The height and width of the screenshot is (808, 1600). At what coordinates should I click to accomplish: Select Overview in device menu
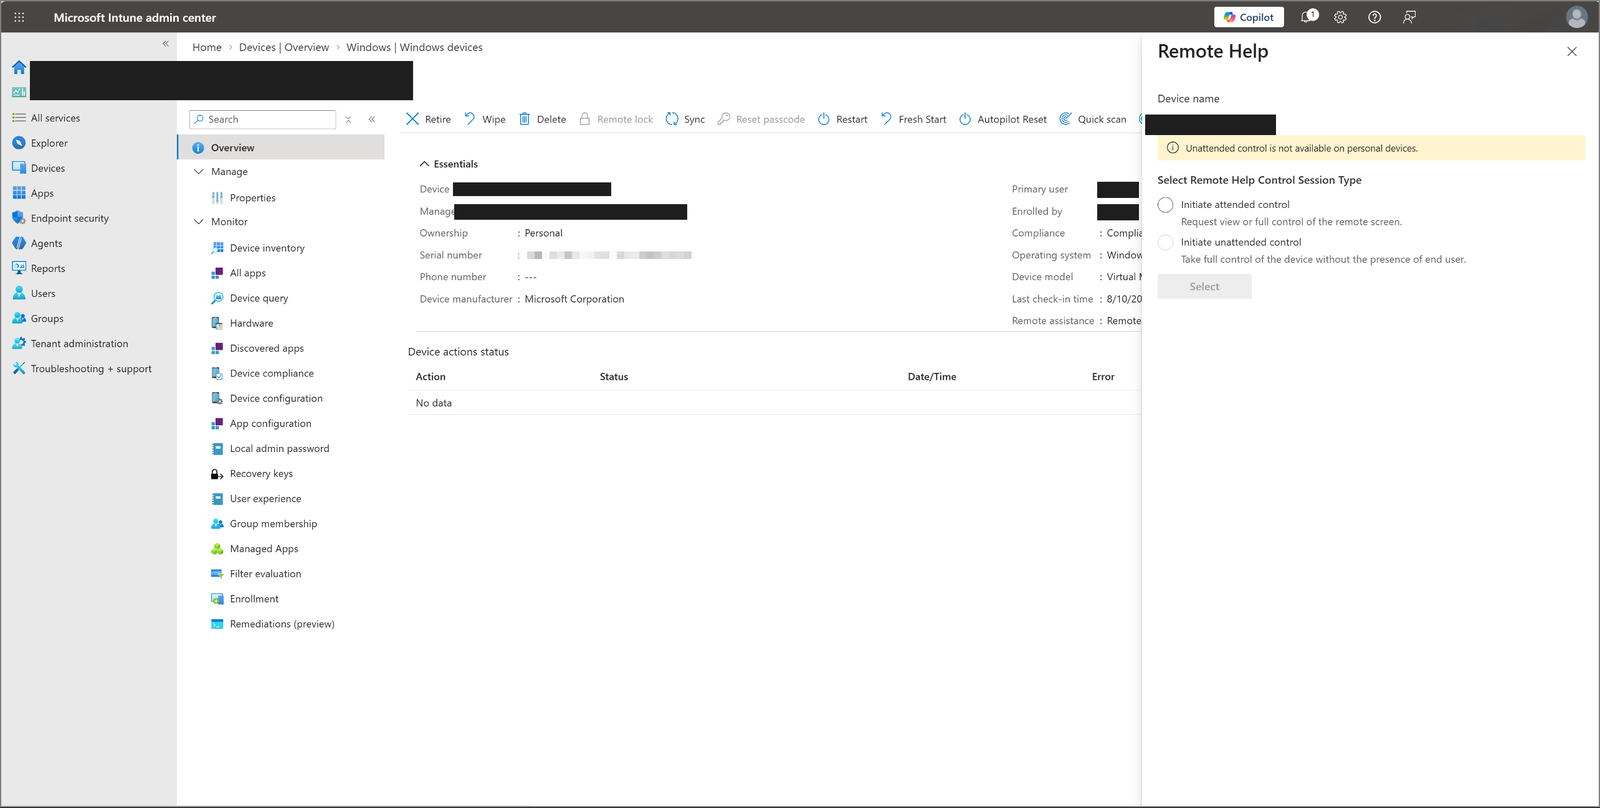tap(281, 147)
